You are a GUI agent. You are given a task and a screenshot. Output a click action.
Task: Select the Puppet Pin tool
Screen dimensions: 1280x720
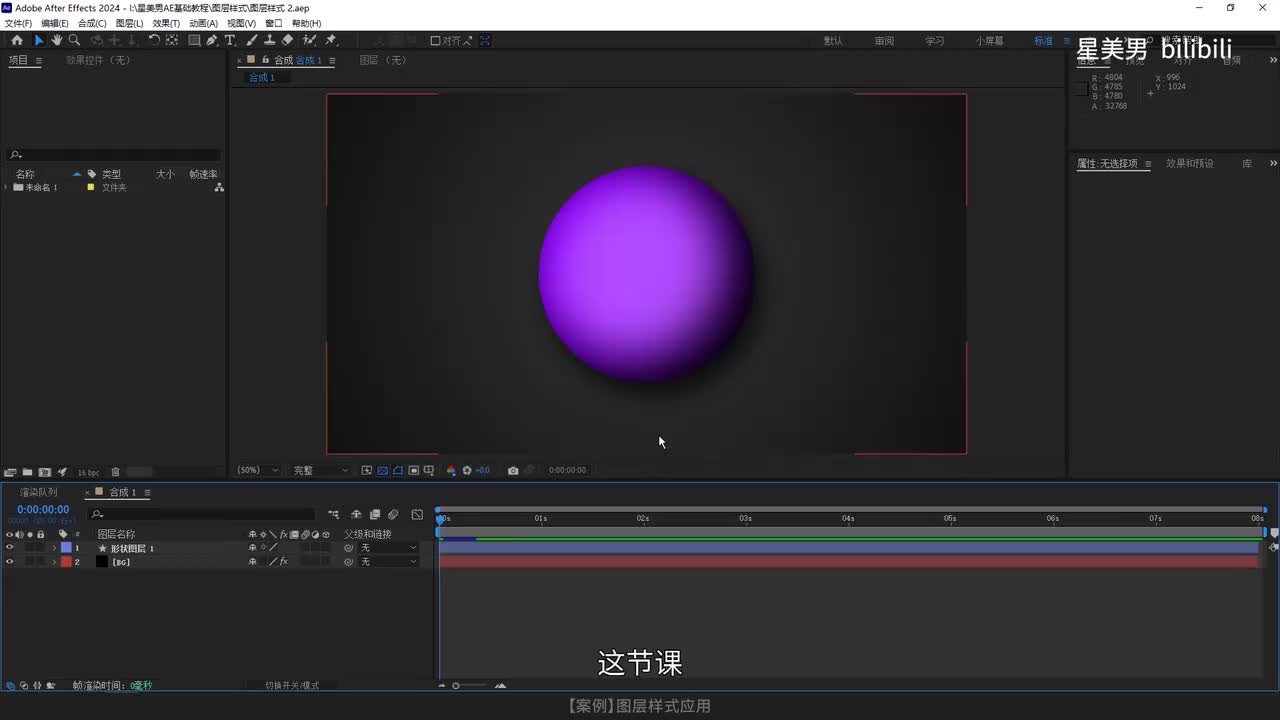click(331, 40)
